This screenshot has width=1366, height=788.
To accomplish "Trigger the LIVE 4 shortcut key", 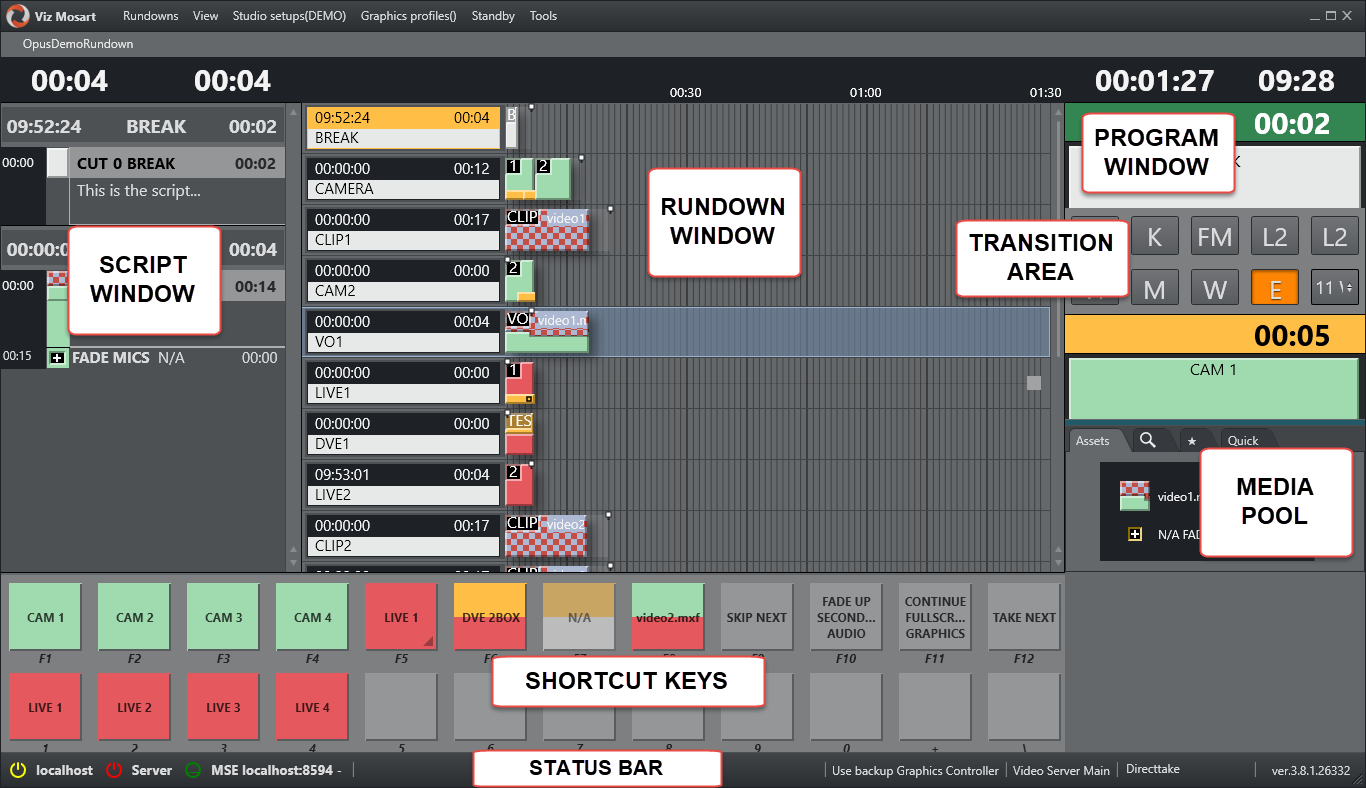I will pos(311,707).
